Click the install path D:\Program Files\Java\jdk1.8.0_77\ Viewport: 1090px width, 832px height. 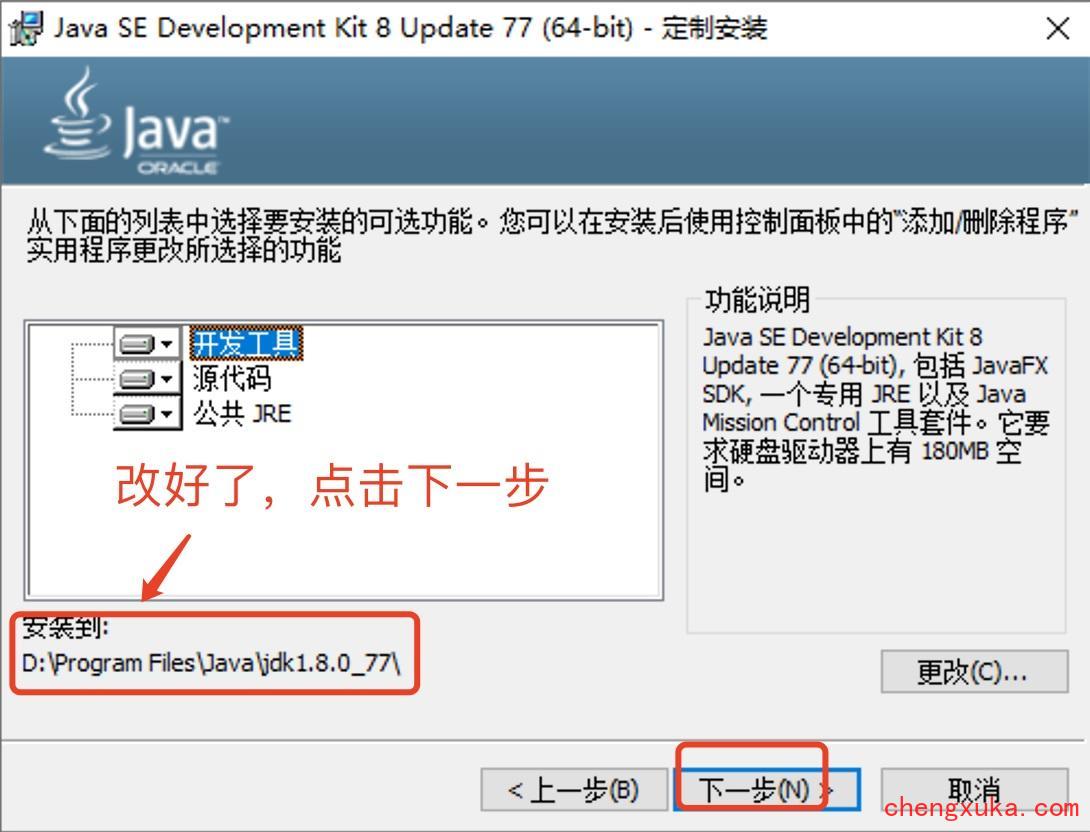pos(211,663)
